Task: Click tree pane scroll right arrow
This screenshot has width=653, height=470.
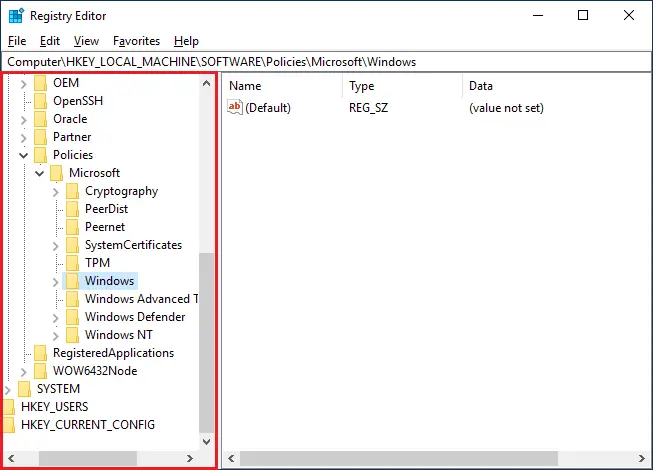Action: (x=190, y=458)
